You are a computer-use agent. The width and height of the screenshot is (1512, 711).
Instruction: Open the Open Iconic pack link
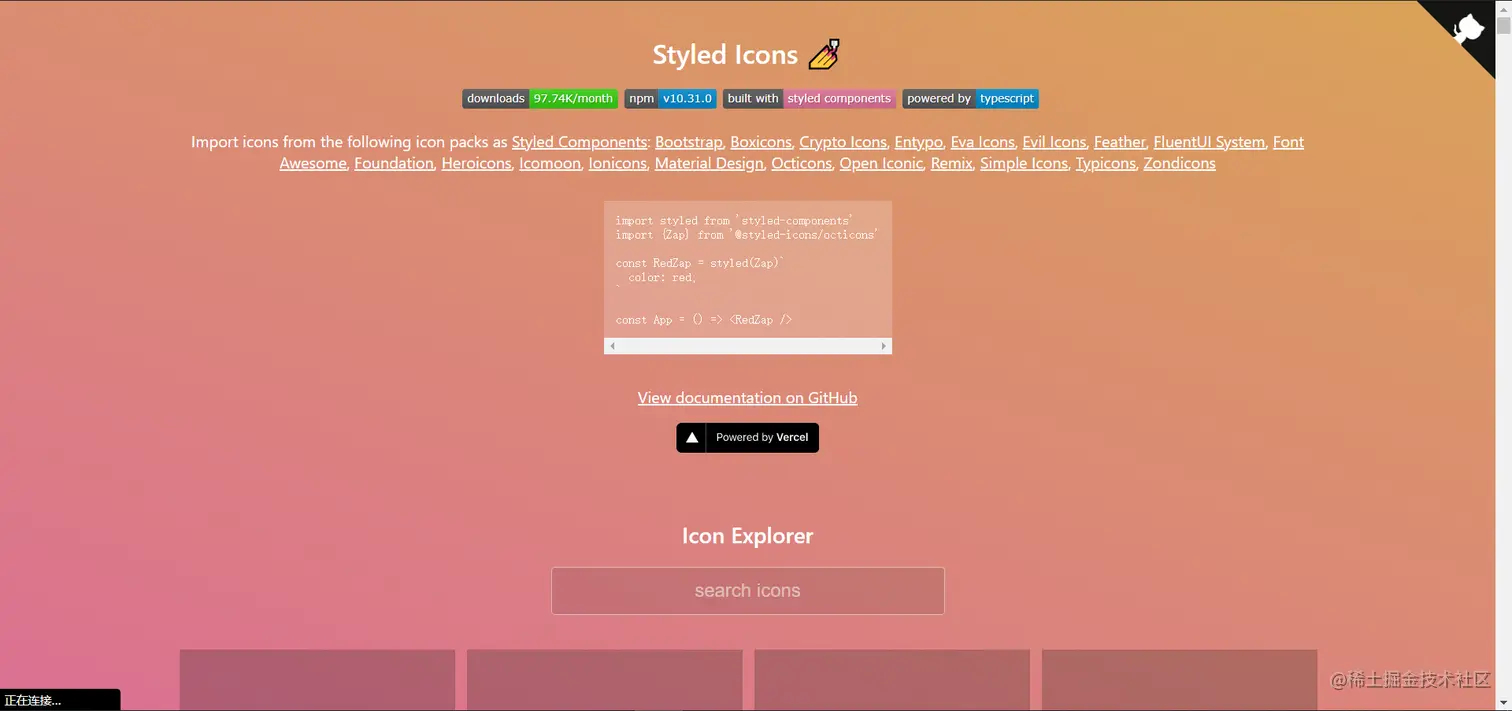click(880, 163)
